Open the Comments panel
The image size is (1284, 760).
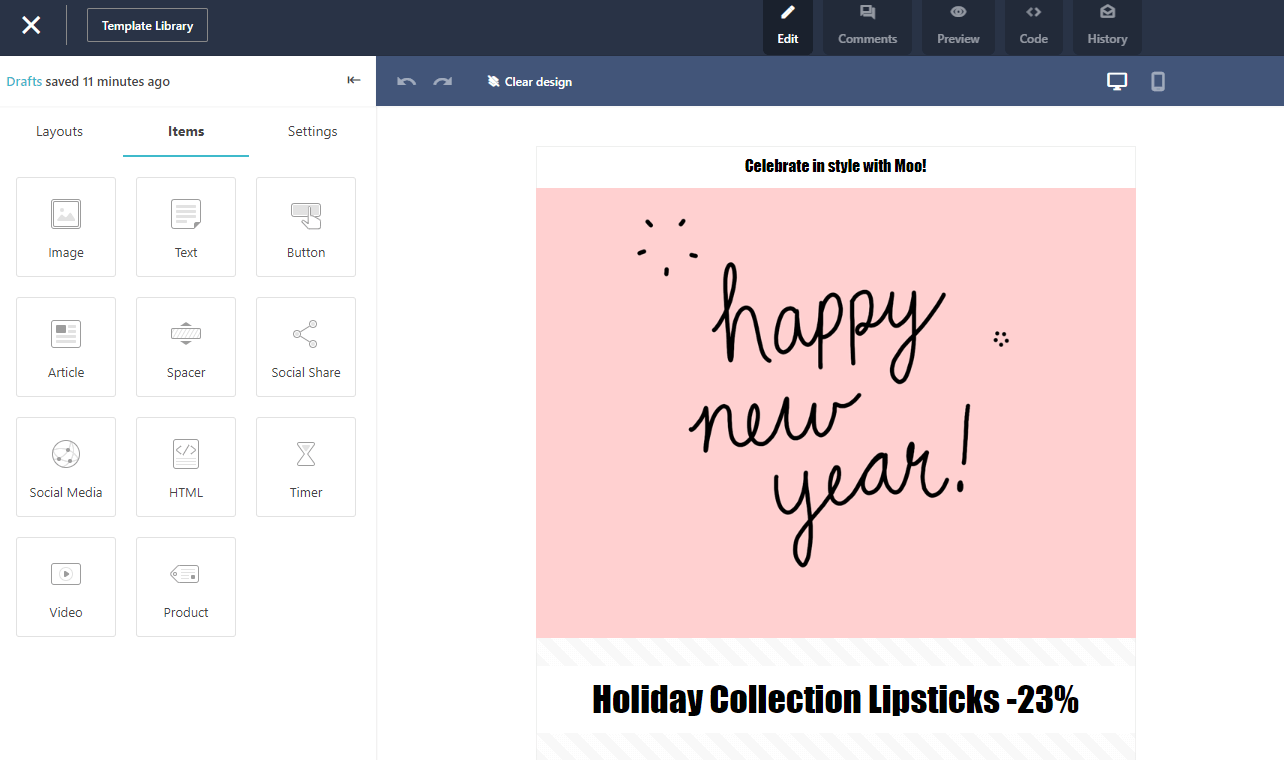coord(867,27)
